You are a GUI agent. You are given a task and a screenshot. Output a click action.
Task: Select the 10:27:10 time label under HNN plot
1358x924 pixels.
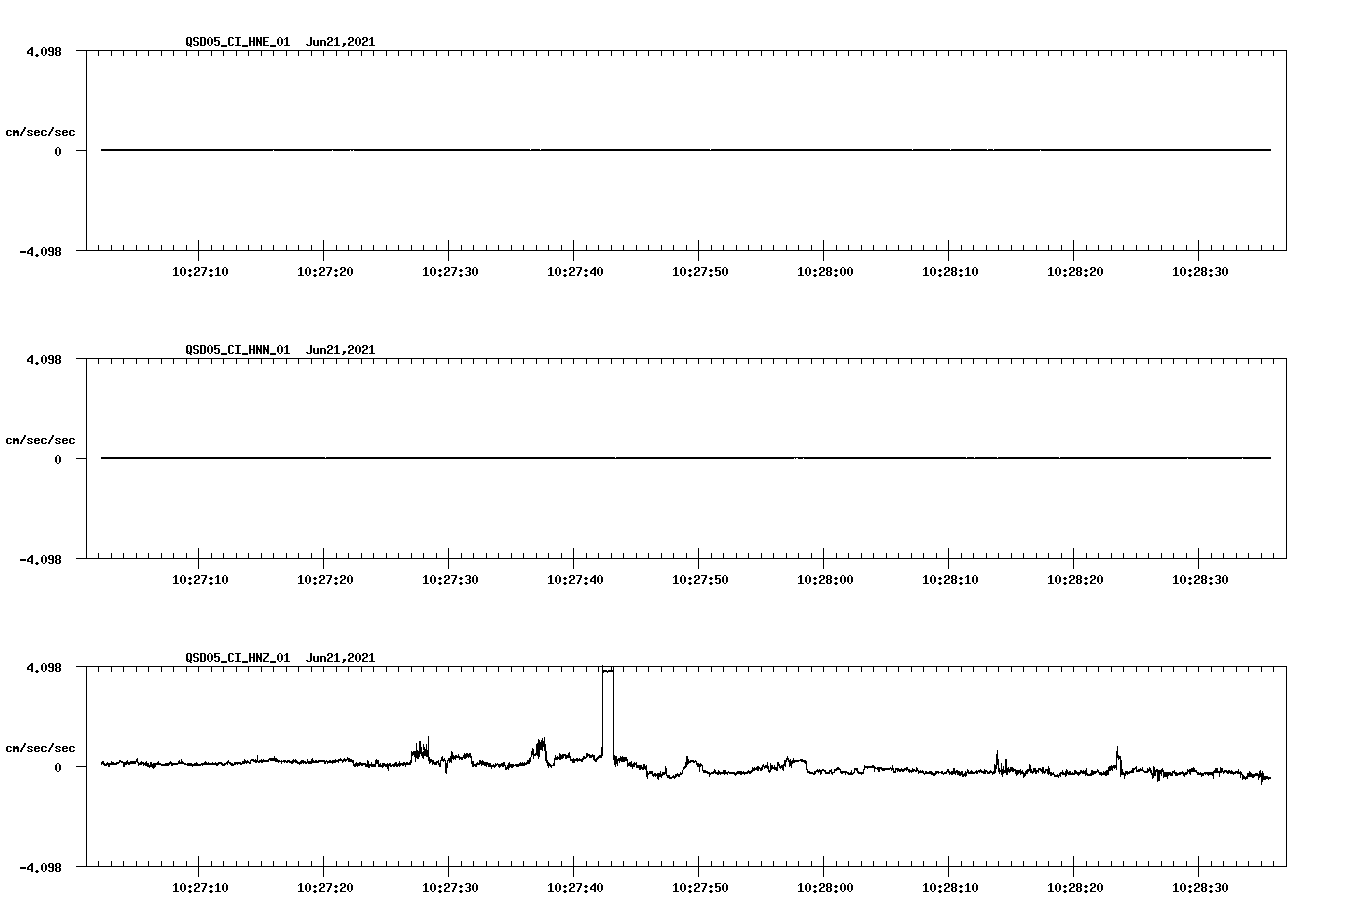200,580
